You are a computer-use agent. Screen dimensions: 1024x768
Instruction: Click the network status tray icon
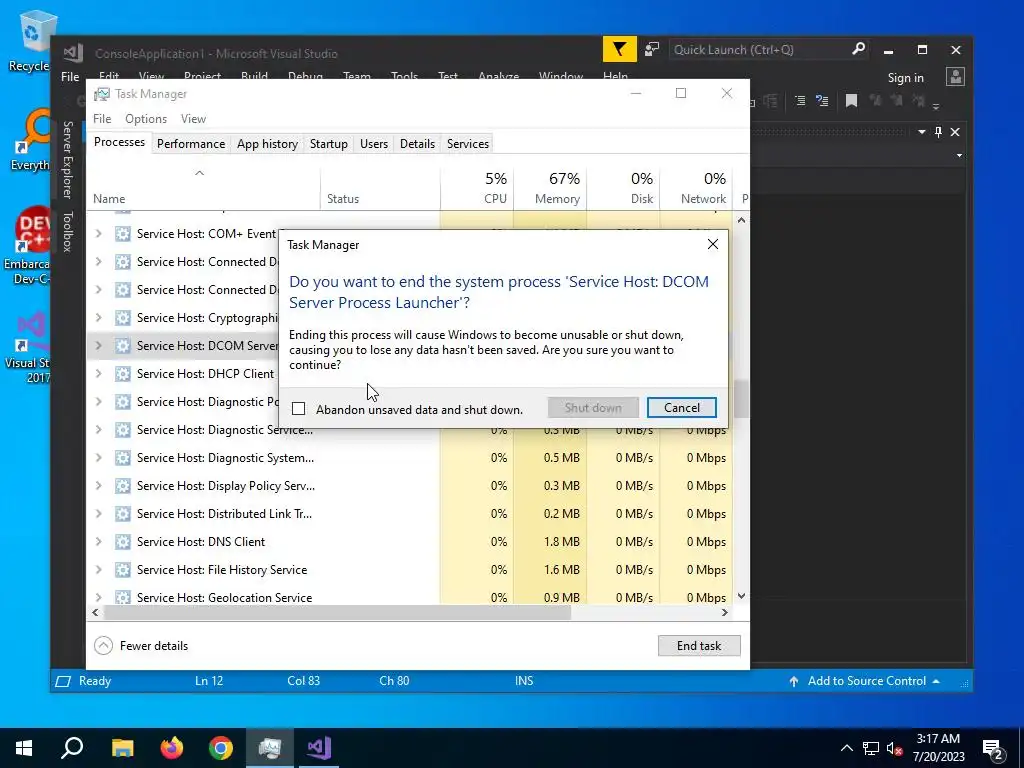pyautogui.click(x=871, y=748)
